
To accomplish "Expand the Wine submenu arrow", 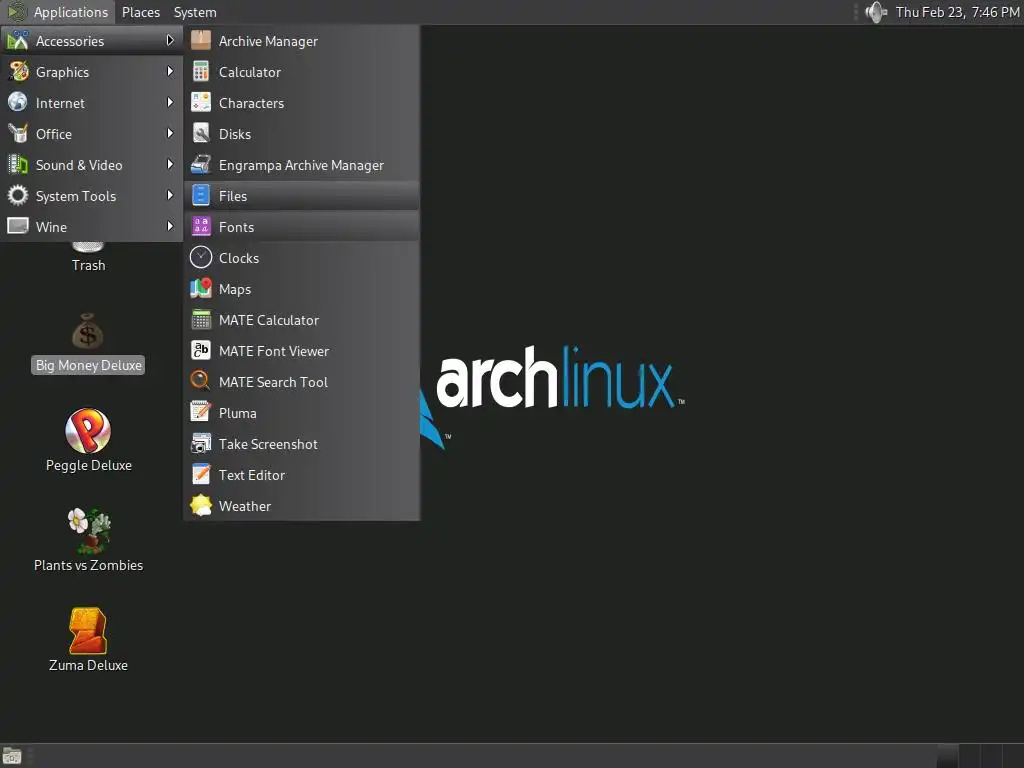I will coord(170,227).
